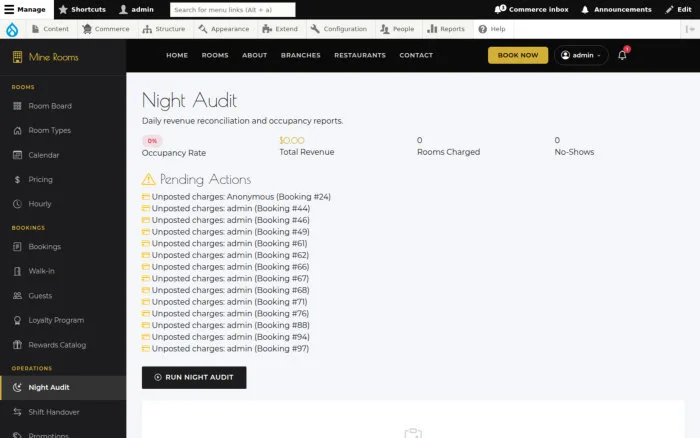The image size is (700, 438).
Task: Expand the admin account dropdown
Action: coord(581,55)
